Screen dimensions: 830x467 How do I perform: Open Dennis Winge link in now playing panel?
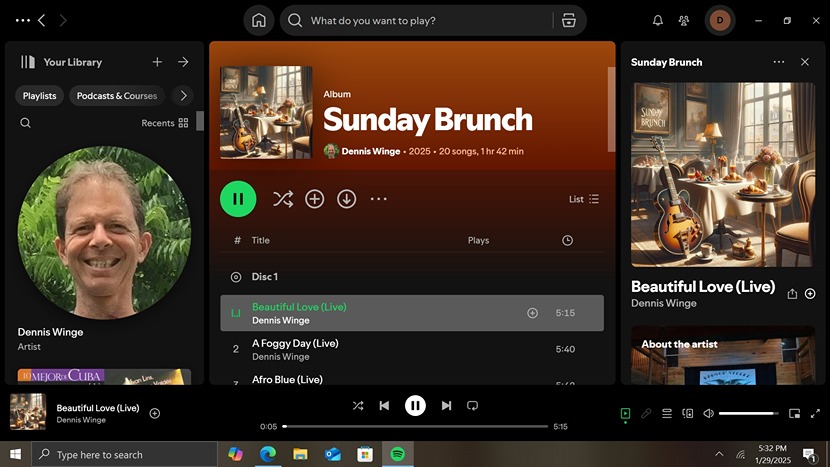(x=664, y=303)
